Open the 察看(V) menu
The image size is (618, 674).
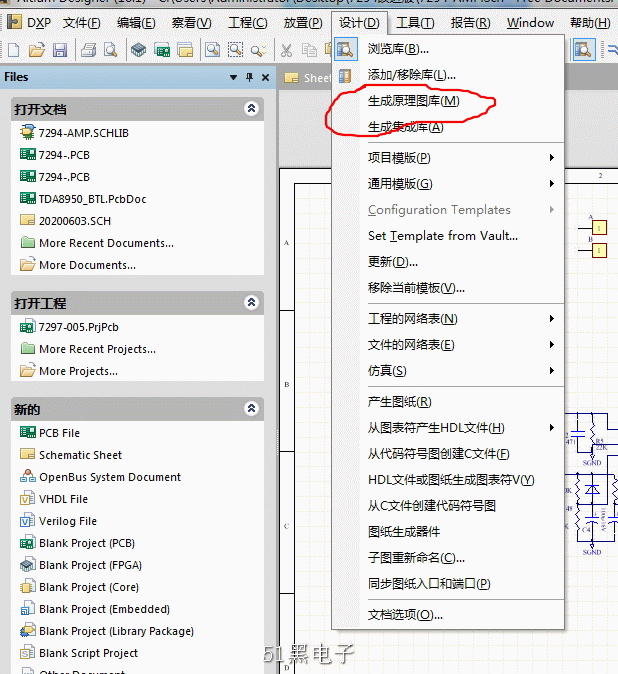point(191,23)
